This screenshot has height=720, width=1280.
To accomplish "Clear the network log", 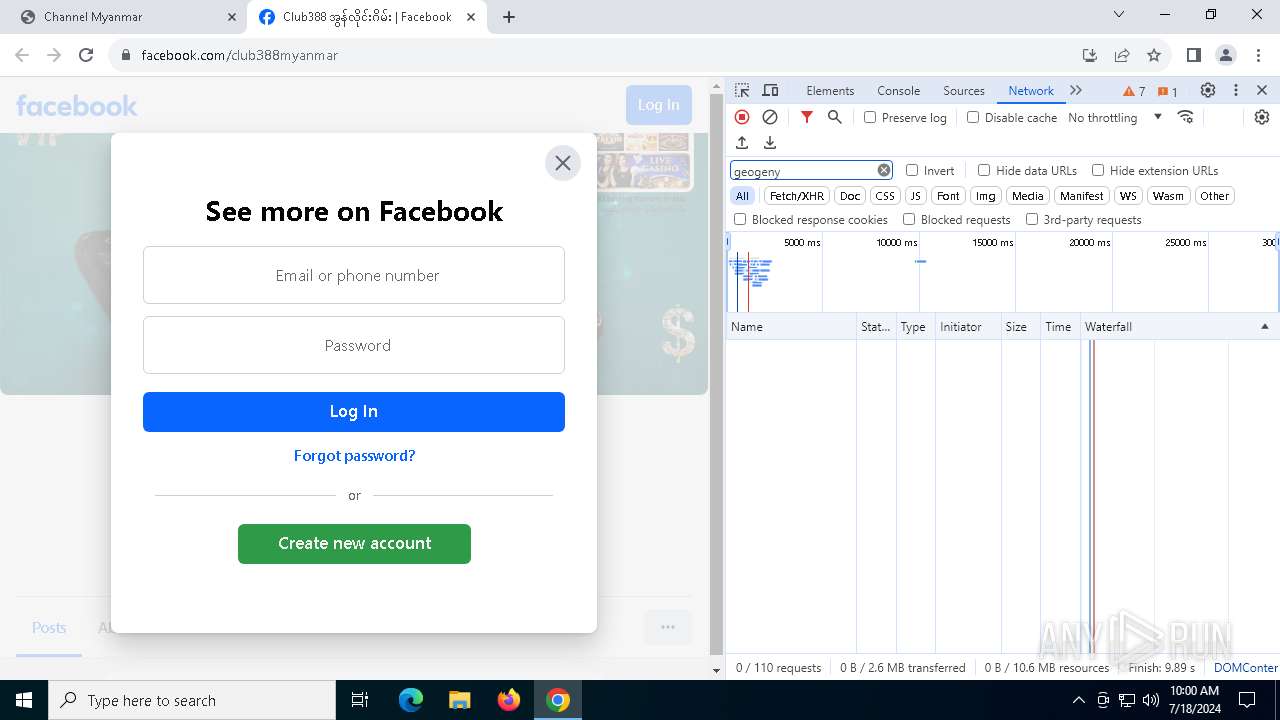I will [x=770, y=117].
